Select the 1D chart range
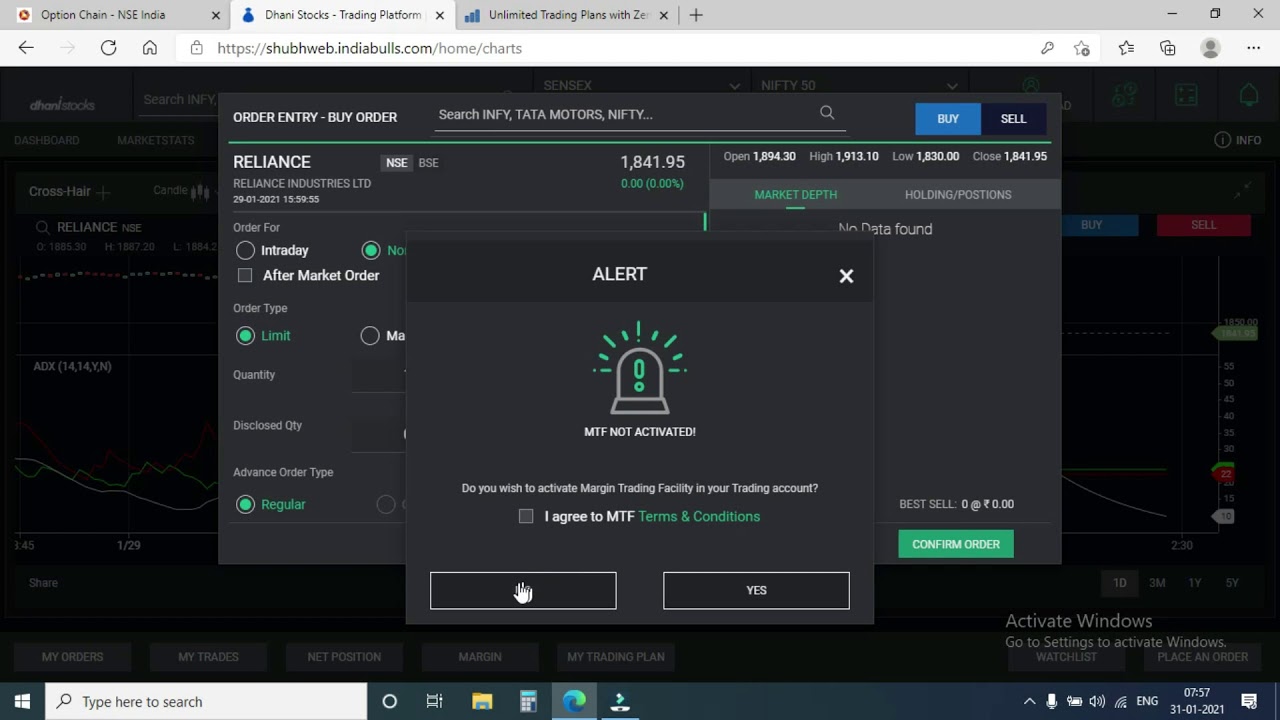This screenshot has width=1280, height=720. point(1120,583)
